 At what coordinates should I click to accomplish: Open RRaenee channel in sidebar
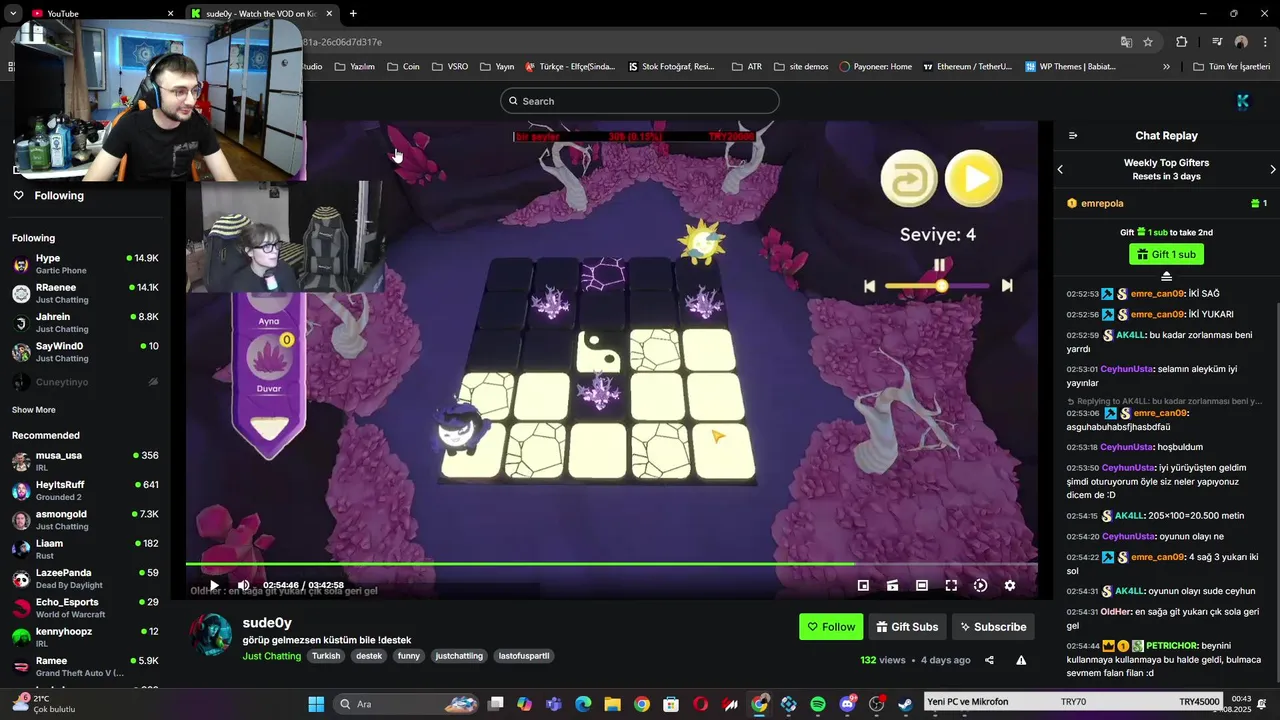pyautogui.click(x=85, y=293)
